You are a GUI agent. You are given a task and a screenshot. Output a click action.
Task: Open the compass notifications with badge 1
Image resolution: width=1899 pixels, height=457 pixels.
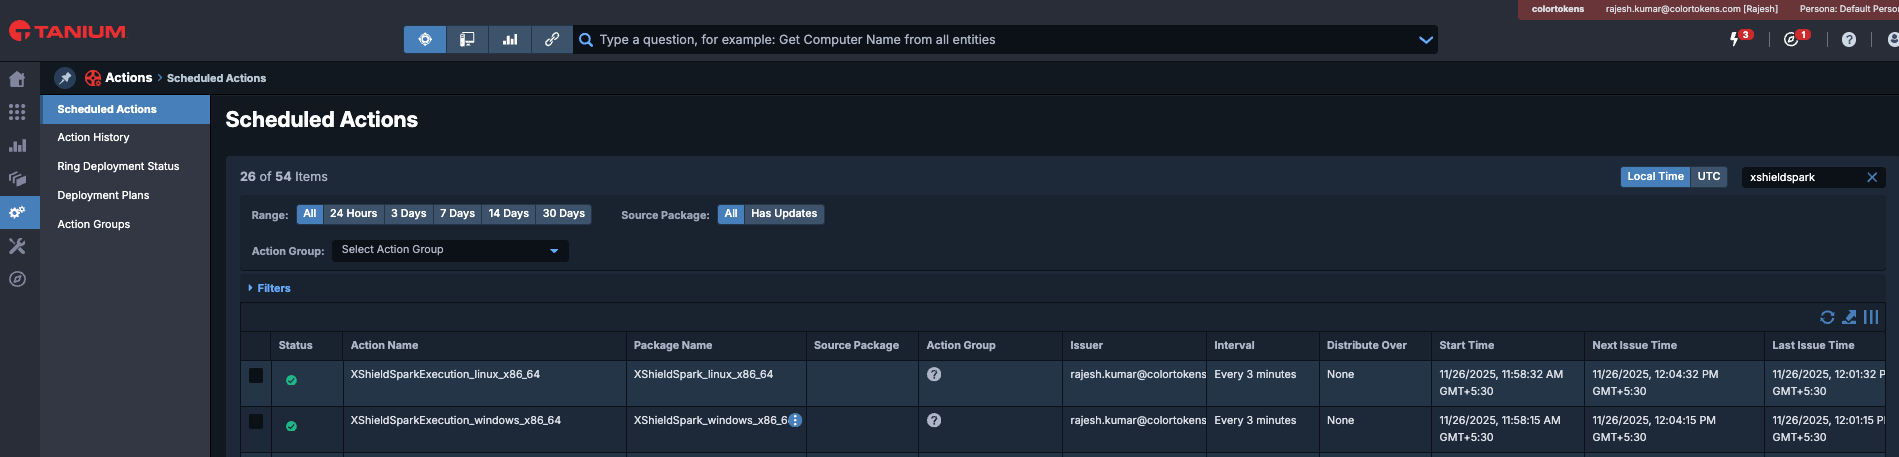(1791, 39)
